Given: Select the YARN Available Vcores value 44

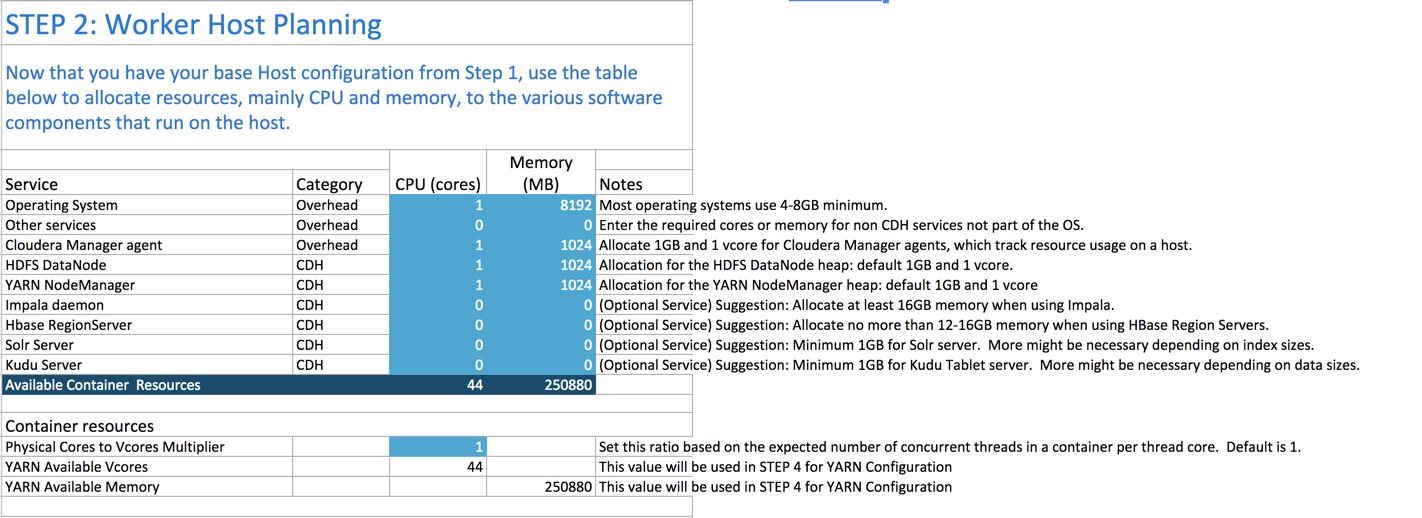Looking at the screenshot, I should point(437,467).
